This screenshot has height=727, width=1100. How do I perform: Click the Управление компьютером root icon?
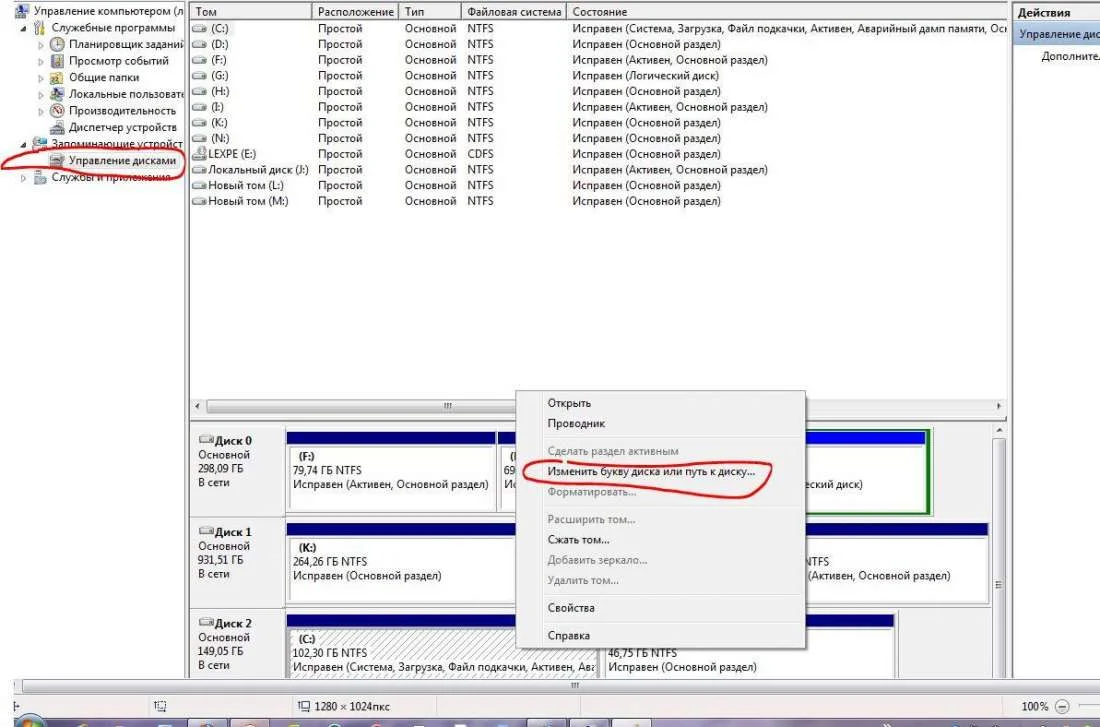click(x=22, y=11)
